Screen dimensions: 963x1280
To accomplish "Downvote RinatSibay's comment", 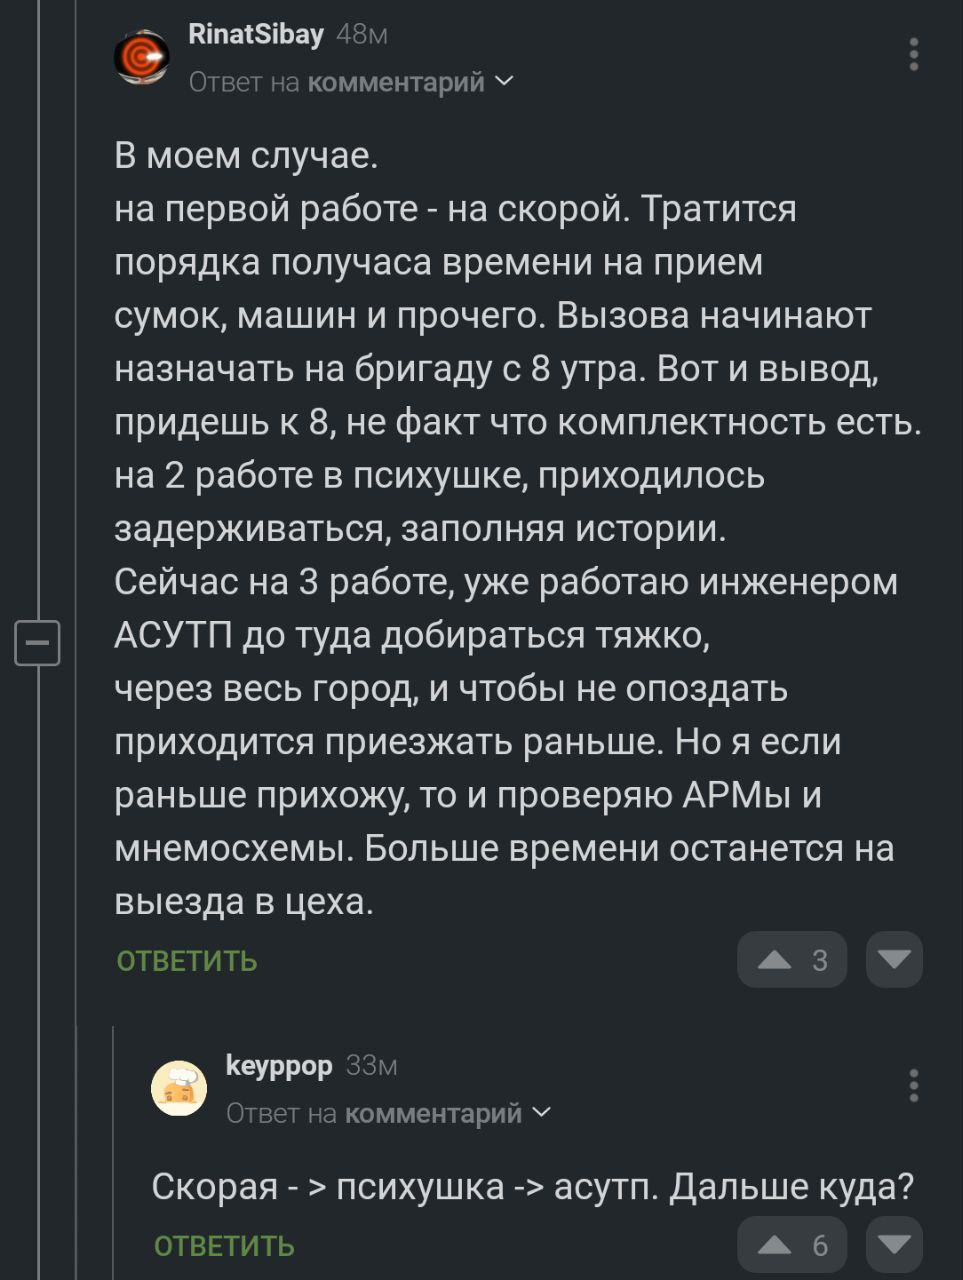I will pos(893,960).
